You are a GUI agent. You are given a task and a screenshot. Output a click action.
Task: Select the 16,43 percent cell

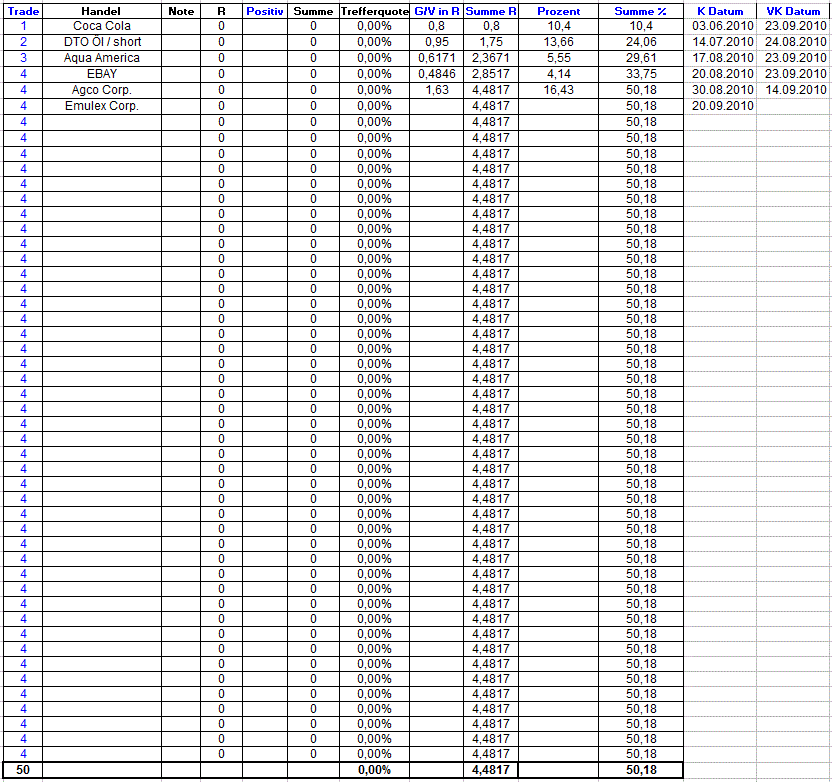(x=559, y=90)
